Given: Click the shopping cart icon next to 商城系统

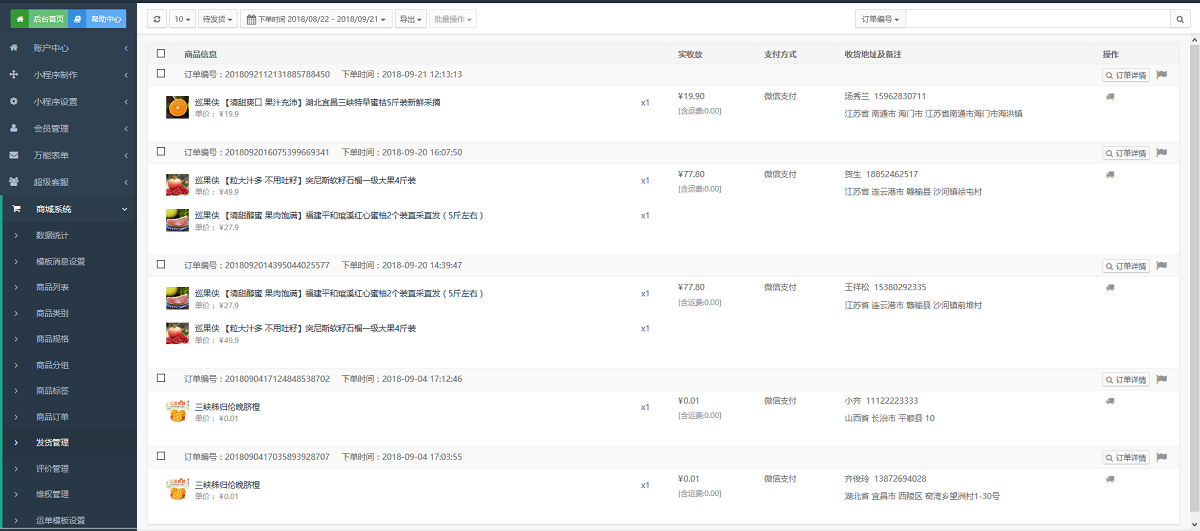Looking at the screenshot, I should (16, 209).
